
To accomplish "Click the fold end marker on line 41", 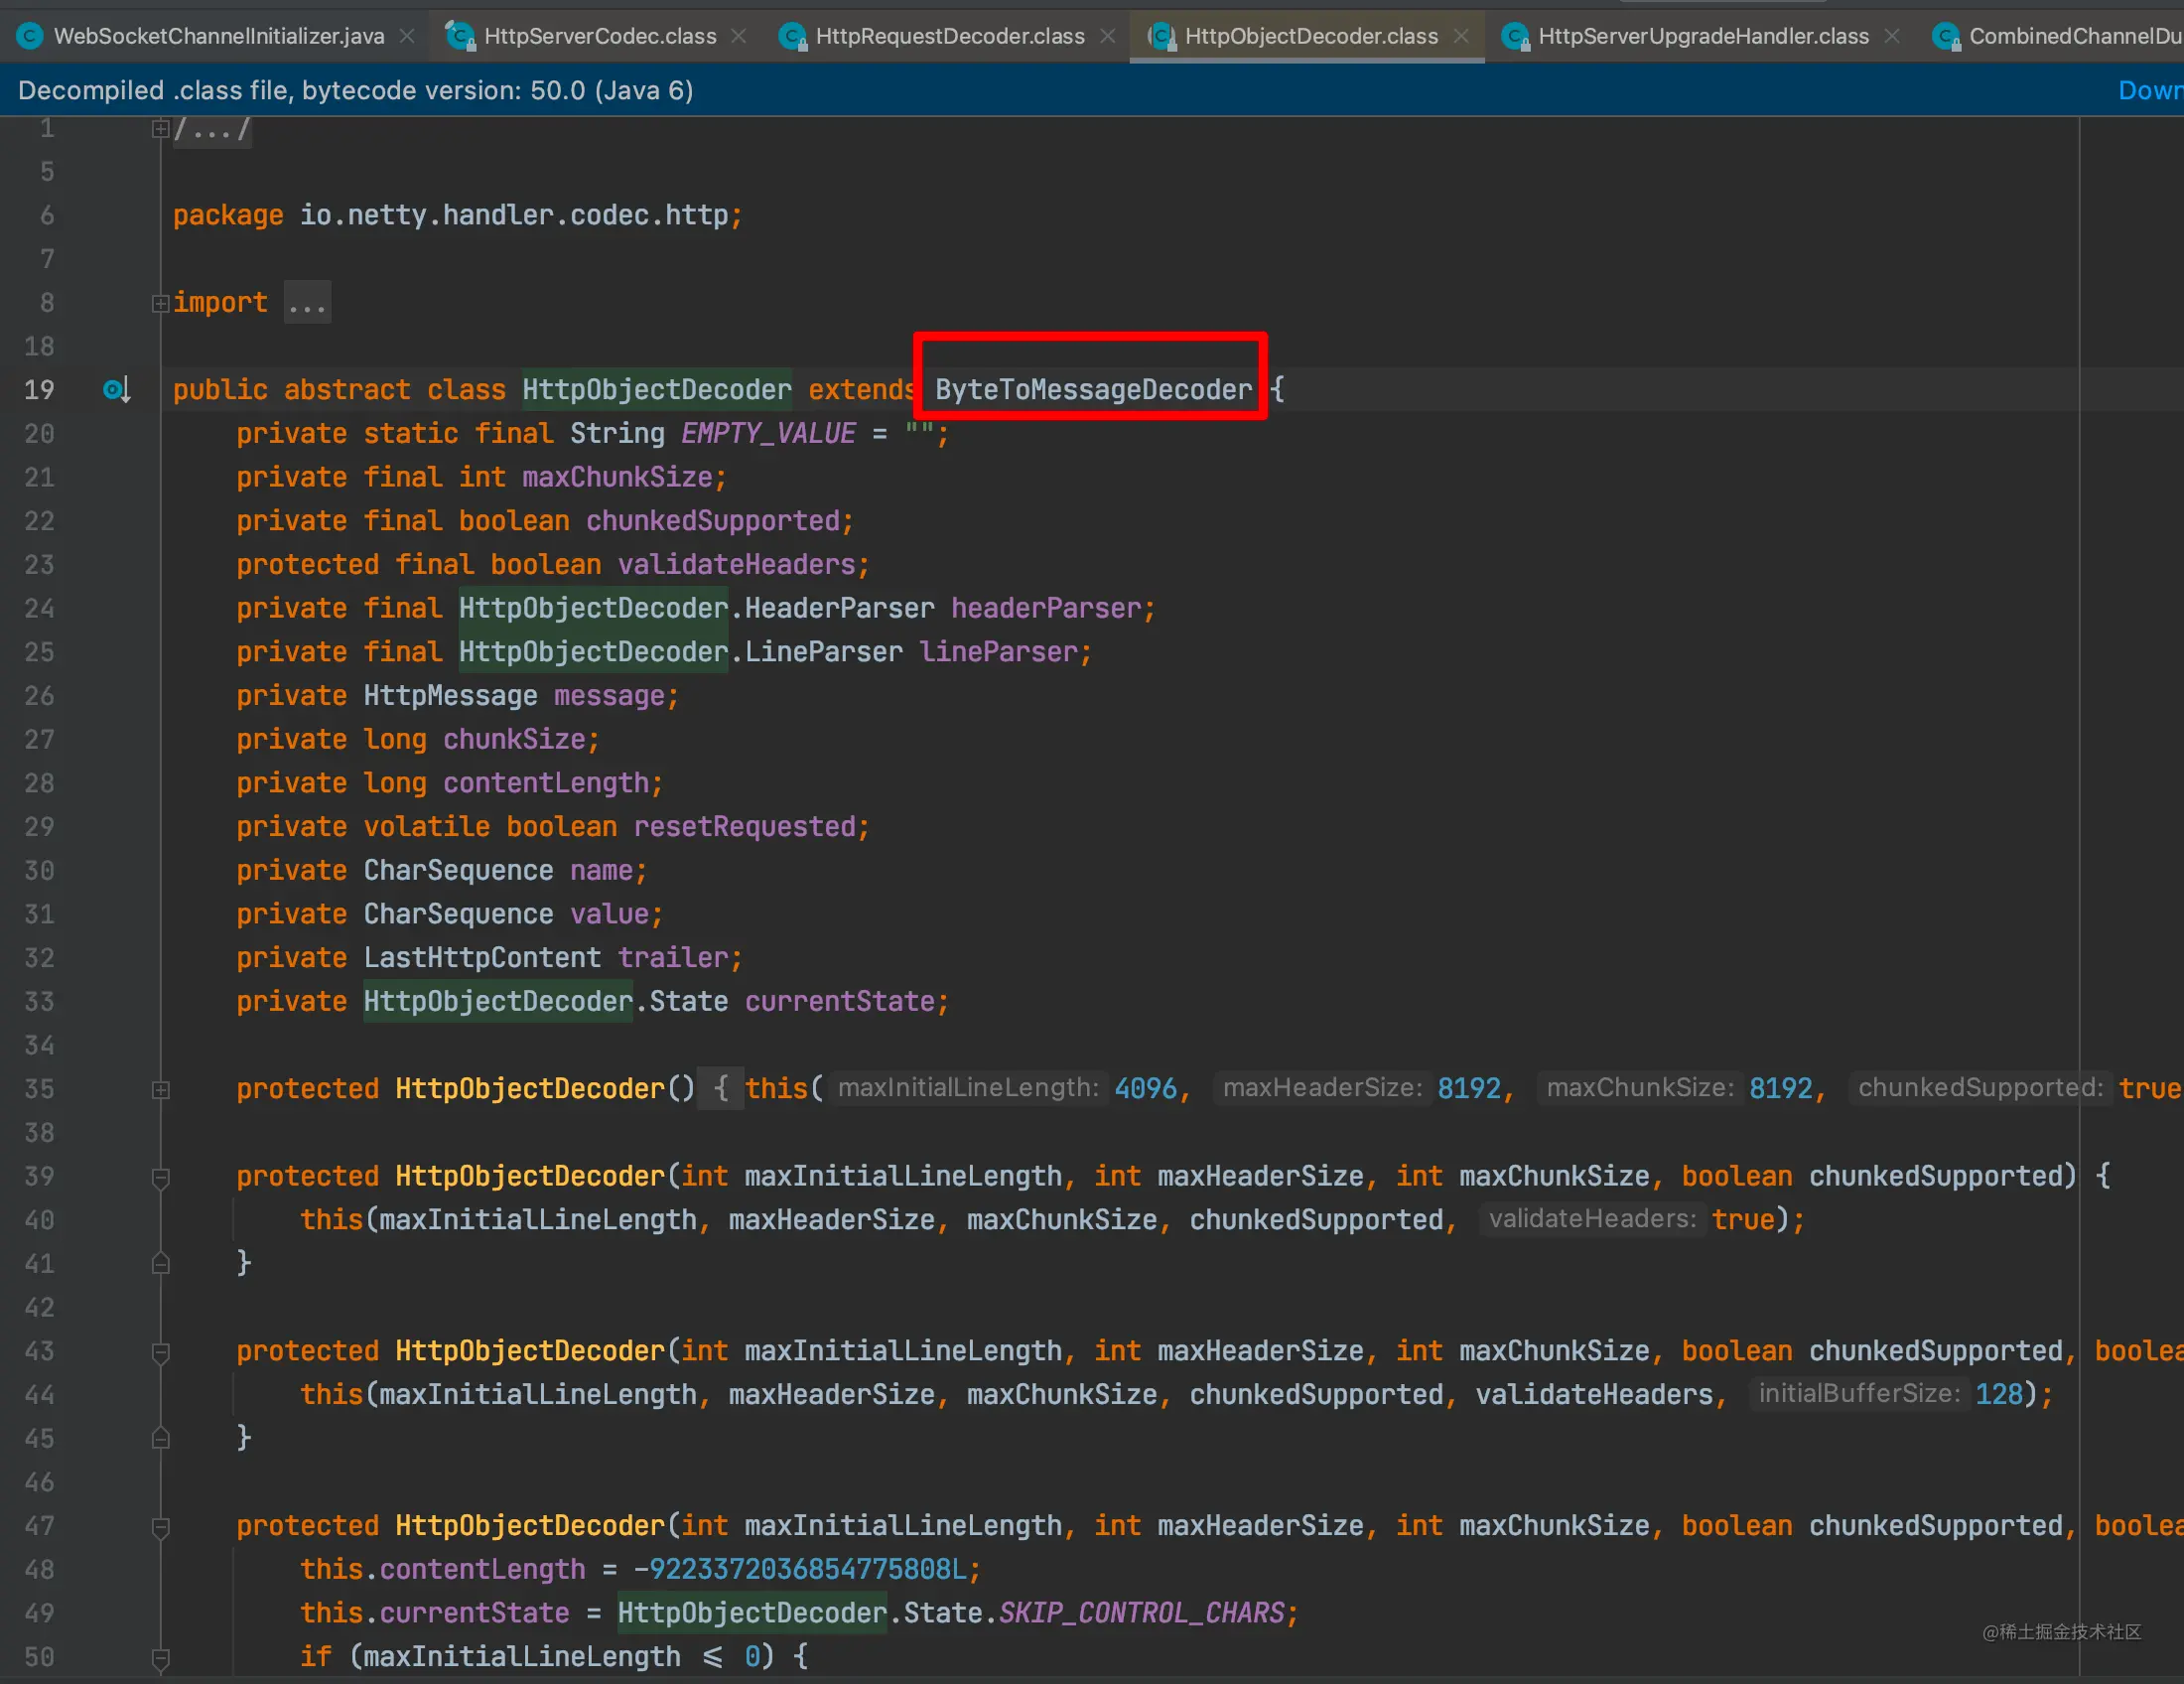I will tap(160, 1264).
